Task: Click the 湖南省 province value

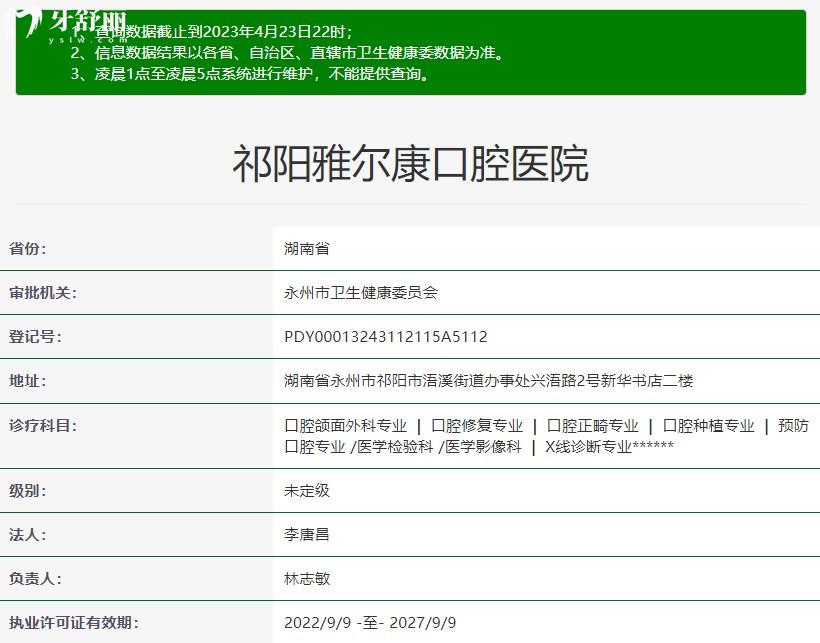Action: pos(307,249)
